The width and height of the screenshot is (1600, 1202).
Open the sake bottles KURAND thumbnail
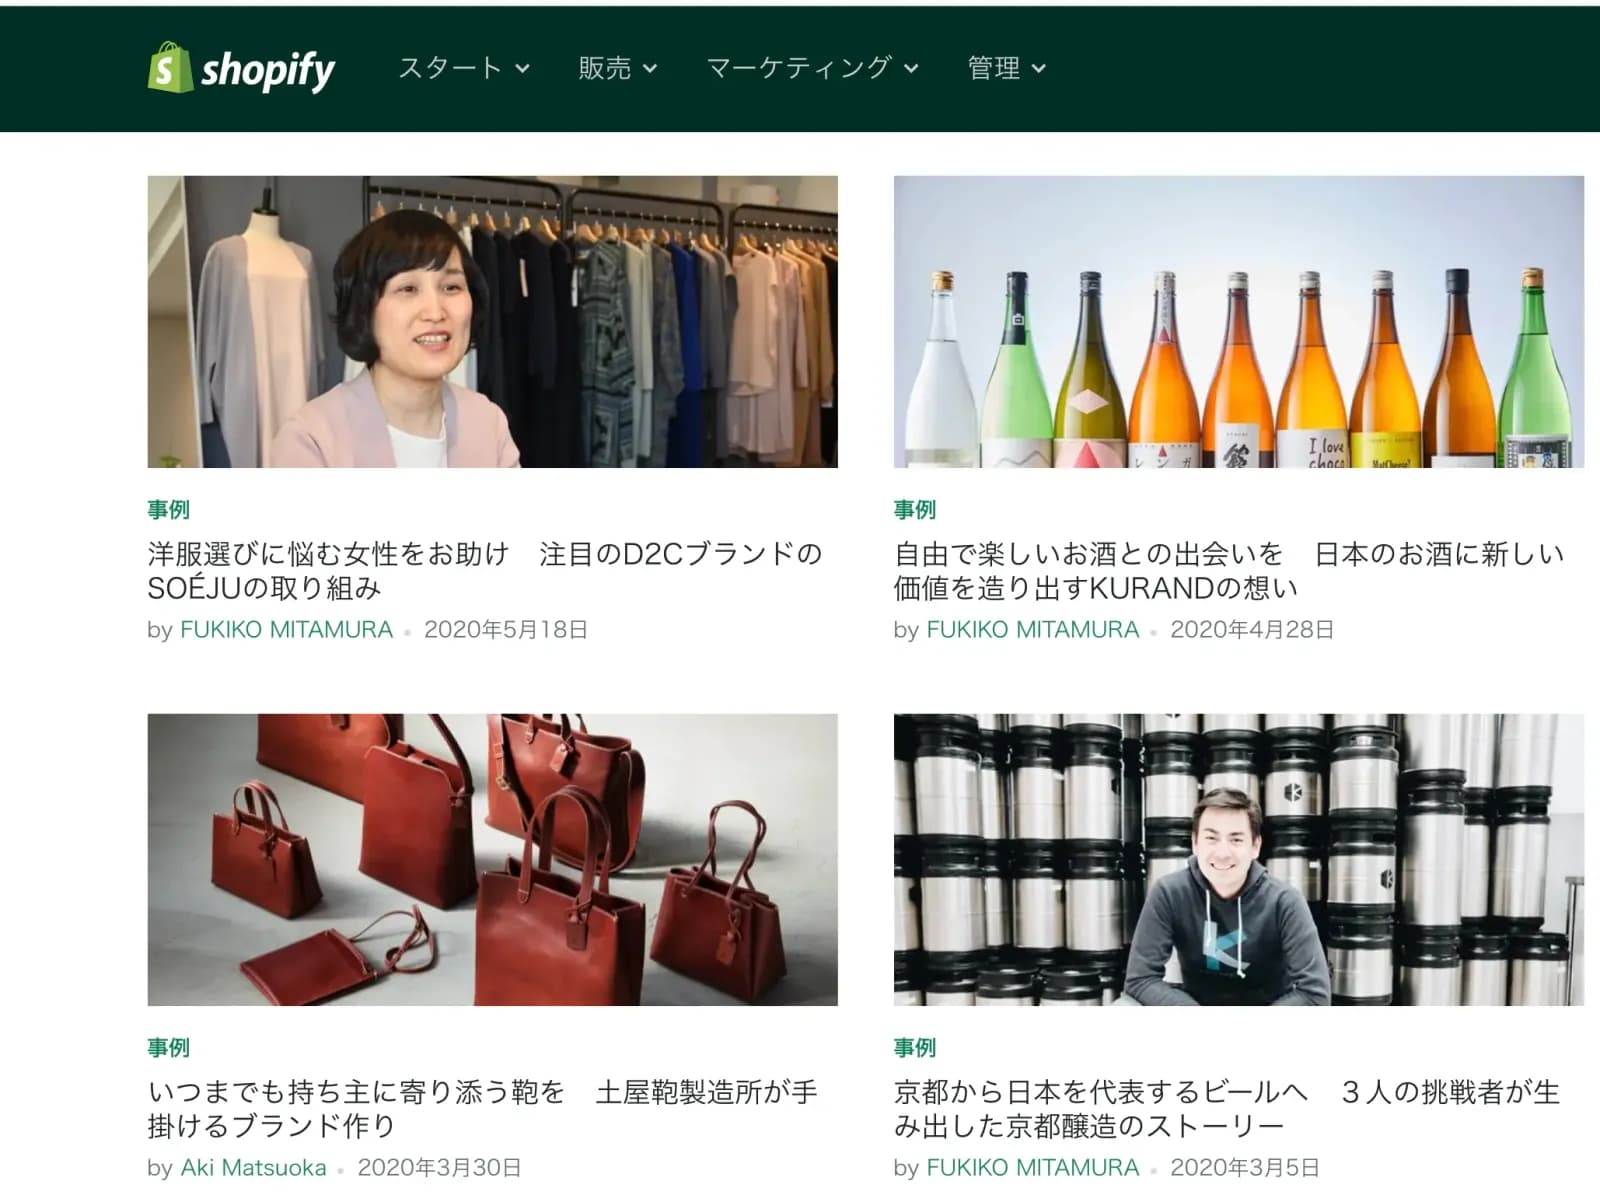1238,322
